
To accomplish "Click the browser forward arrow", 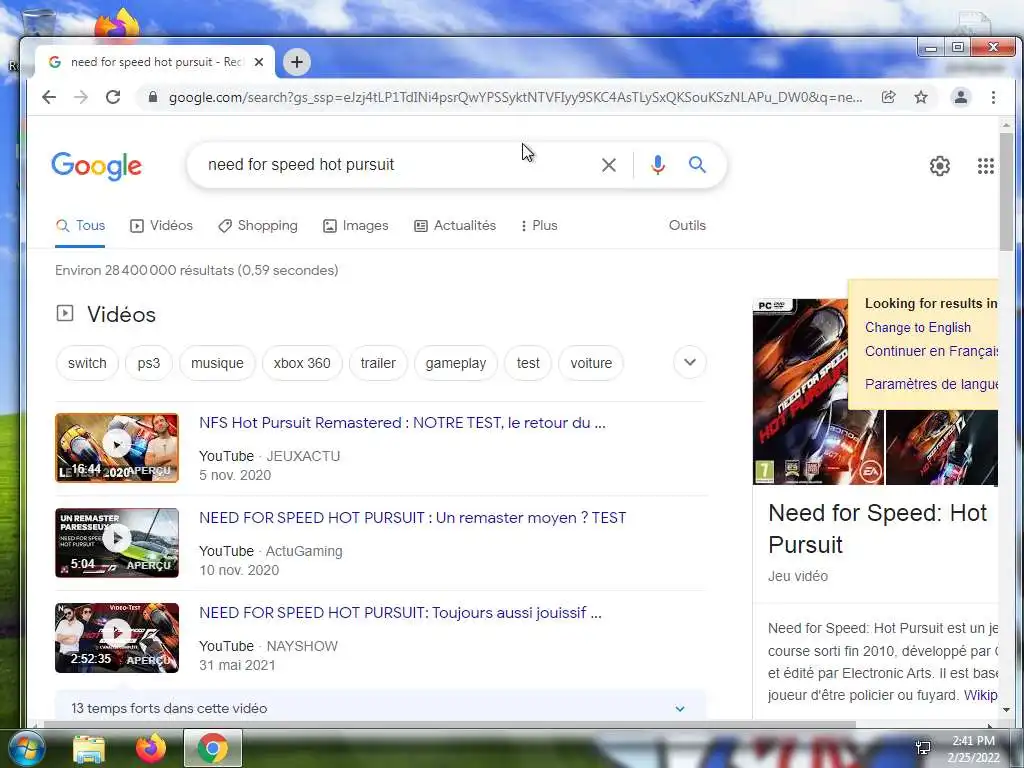I will click(x=81, y=97).
